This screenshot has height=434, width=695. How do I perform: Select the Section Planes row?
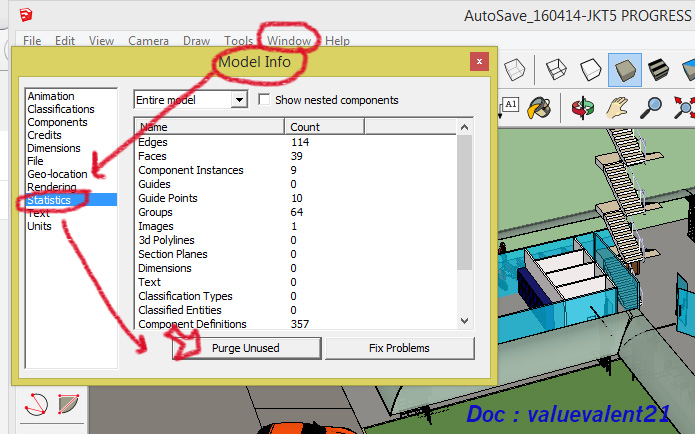click(x=295, y=254)
